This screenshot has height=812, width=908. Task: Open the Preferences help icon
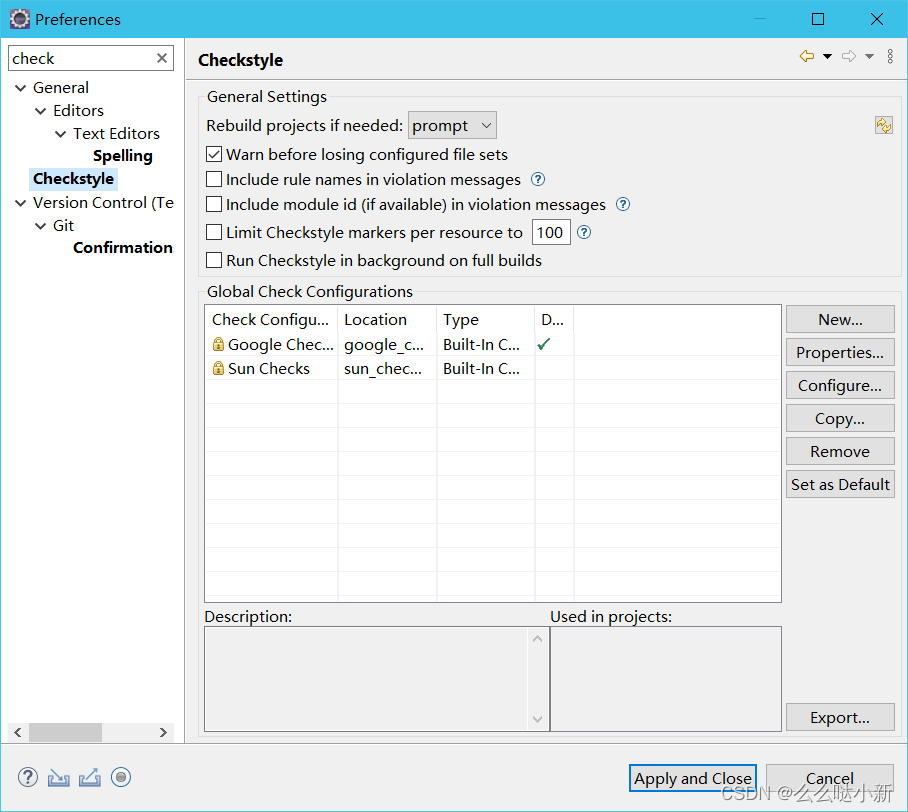(27, 777)
